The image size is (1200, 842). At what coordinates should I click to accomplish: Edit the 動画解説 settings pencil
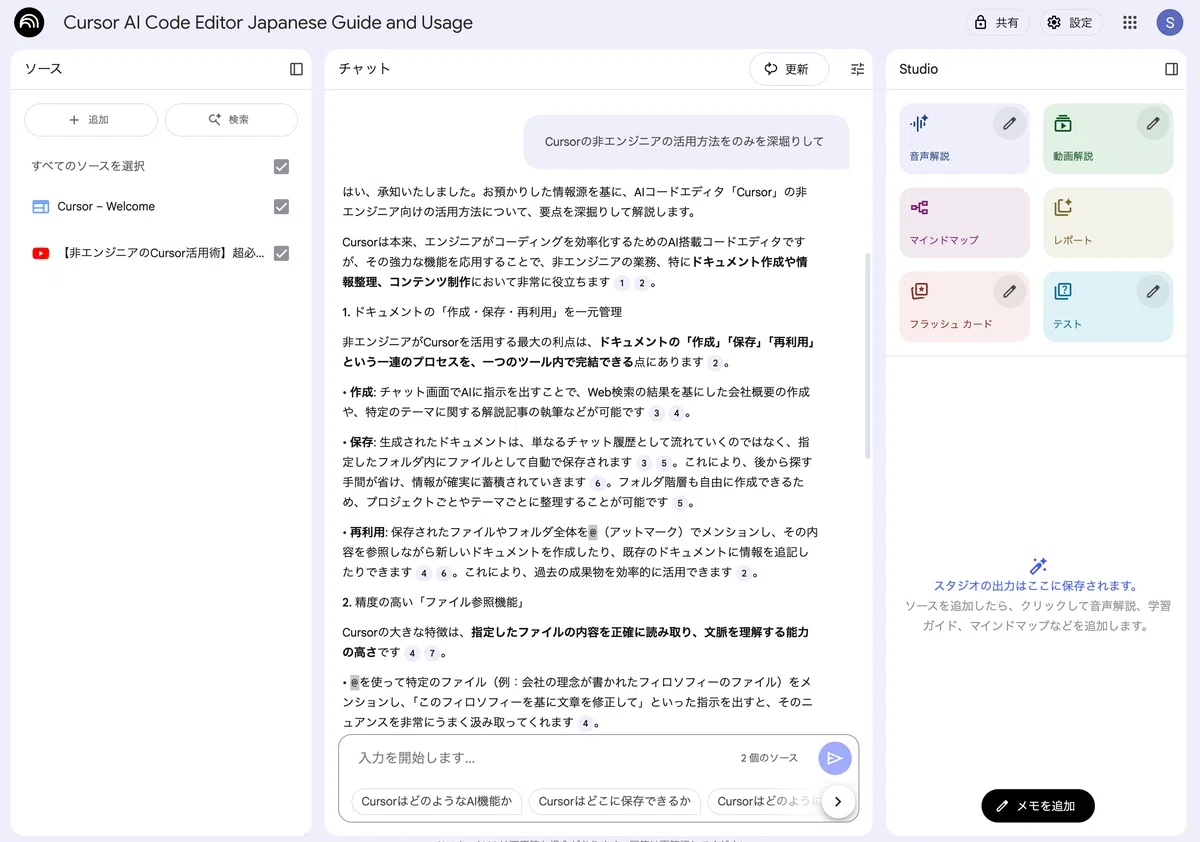click(x=1153, y=123)
